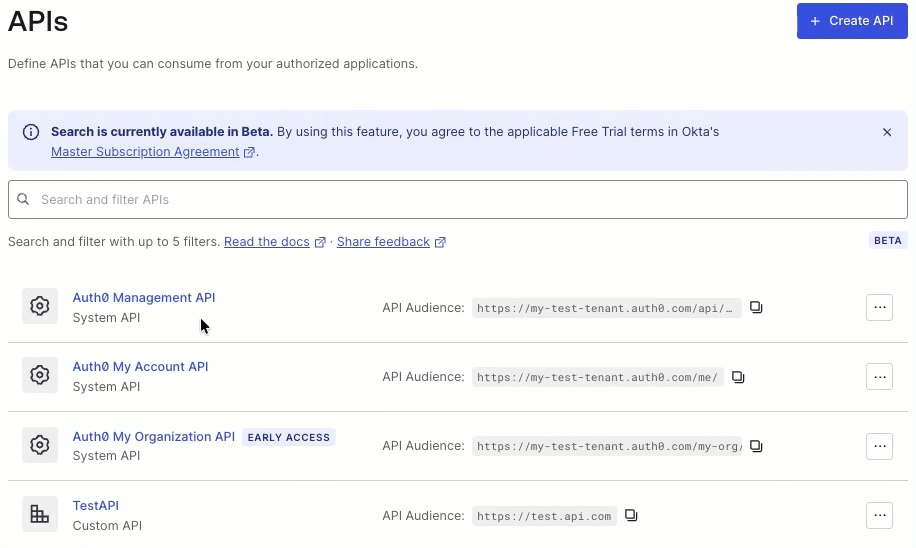Click System API label under Auth0 My Organization API

tap(106, 455)
